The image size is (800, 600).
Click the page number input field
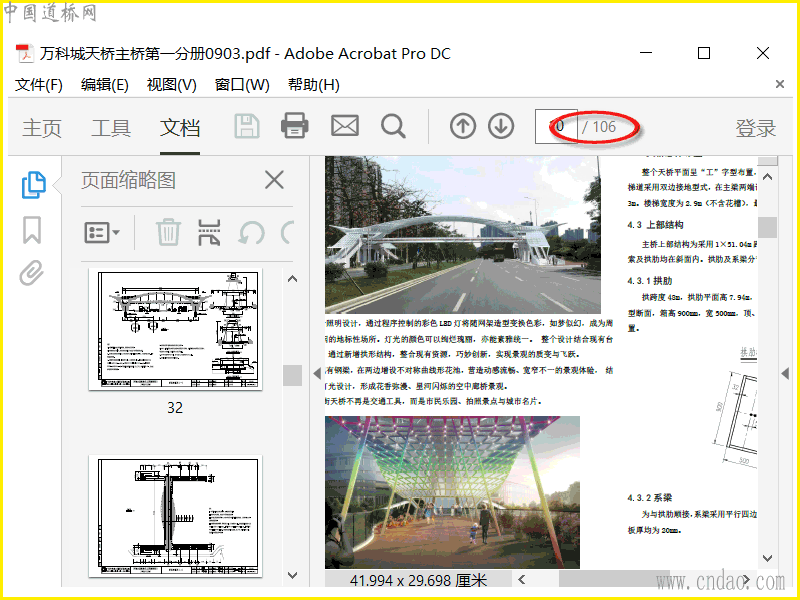pyautogui.click(x=556, y=127)
